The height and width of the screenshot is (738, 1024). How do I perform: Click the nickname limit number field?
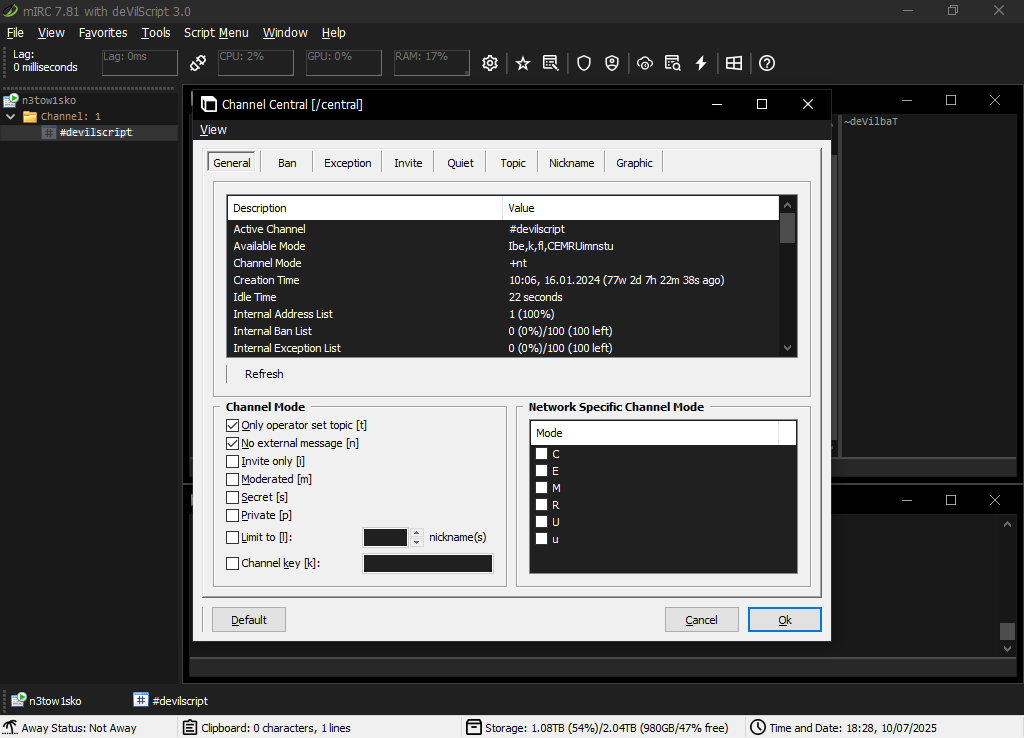(385, 537)
